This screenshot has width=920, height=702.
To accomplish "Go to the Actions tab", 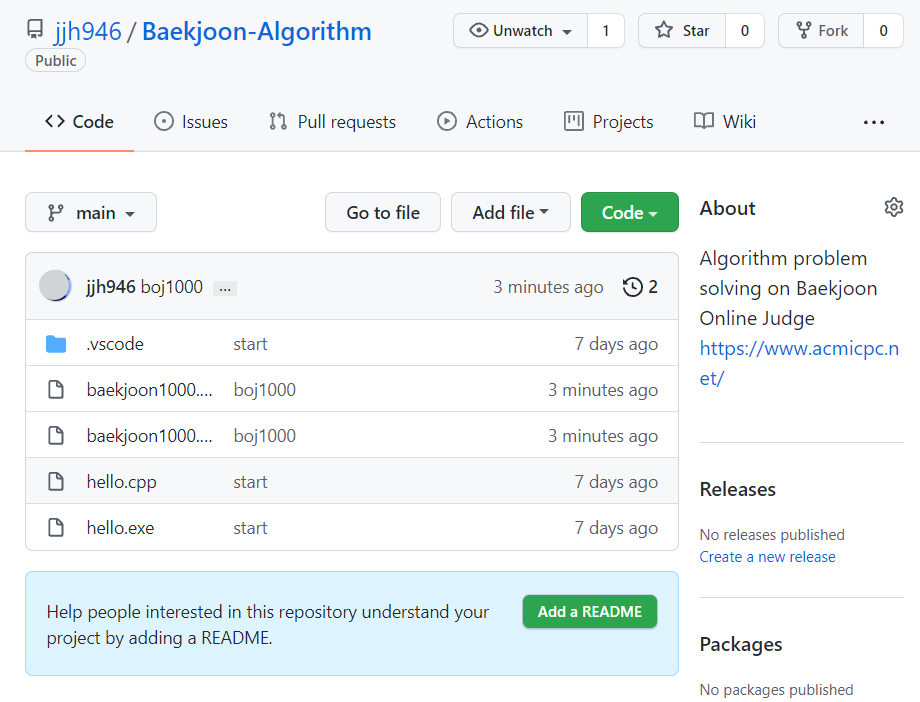I will point(480,122).
